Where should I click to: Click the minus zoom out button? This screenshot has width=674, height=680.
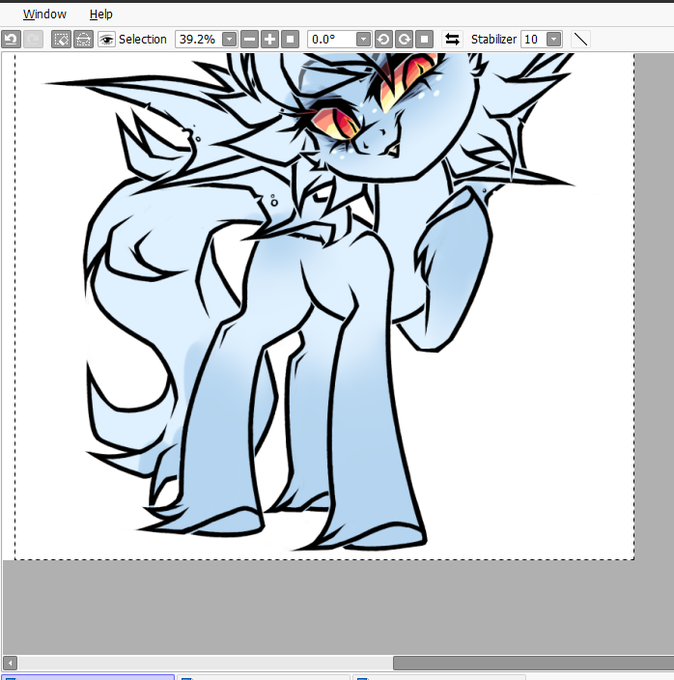pyautogui.click(x=249, y=39)
